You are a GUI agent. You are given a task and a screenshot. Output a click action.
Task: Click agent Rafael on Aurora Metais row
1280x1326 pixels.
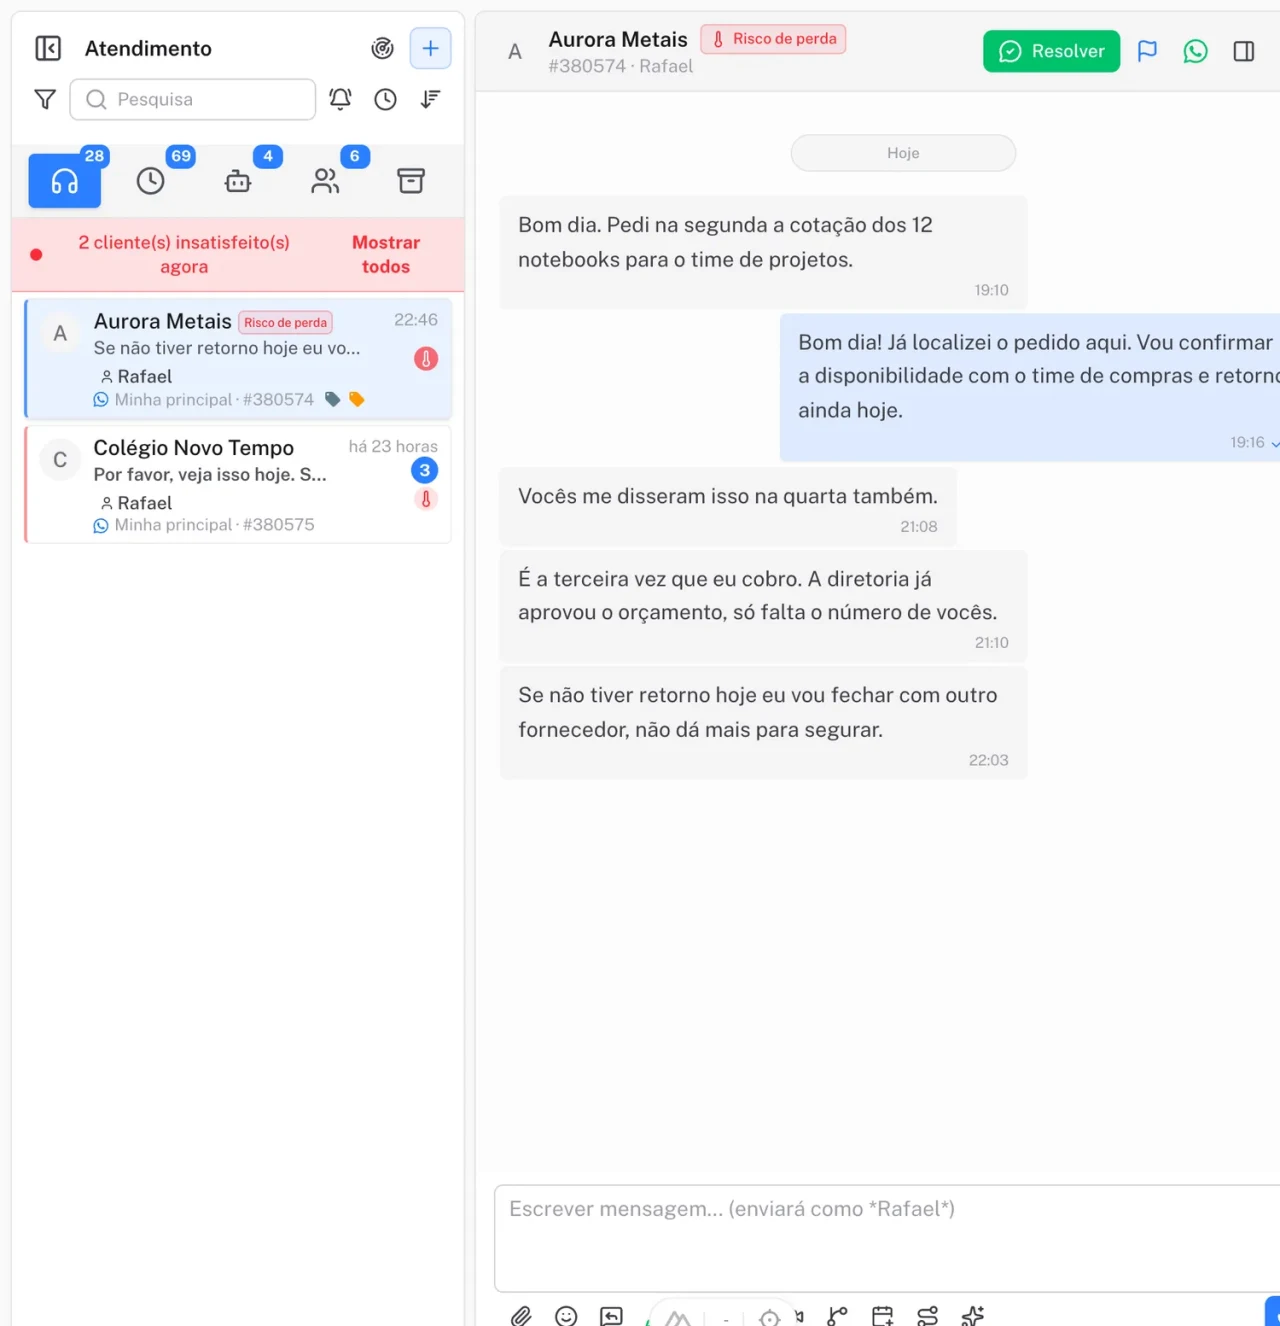(137, 376)
